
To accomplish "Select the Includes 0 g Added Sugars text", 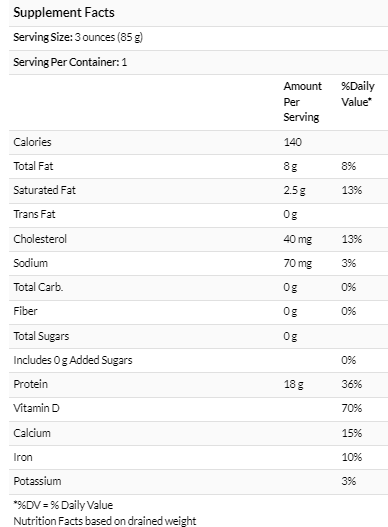I will click(73, 360).
